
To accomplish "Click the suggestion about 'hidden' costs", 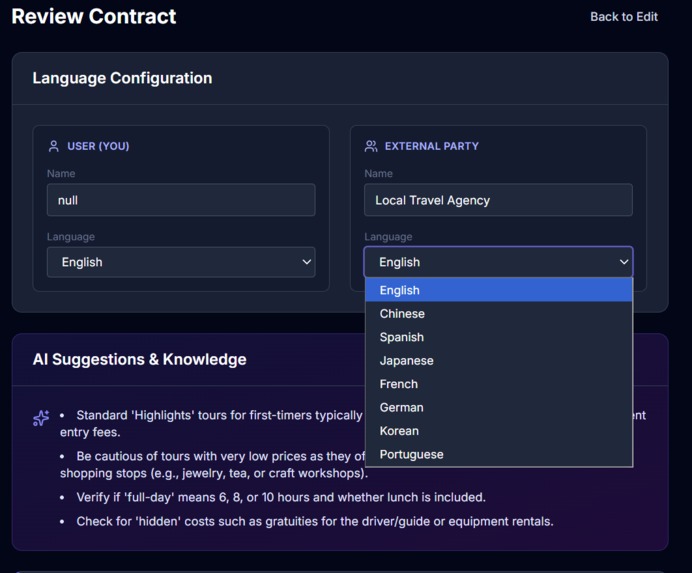I will (x=315, y=521).
